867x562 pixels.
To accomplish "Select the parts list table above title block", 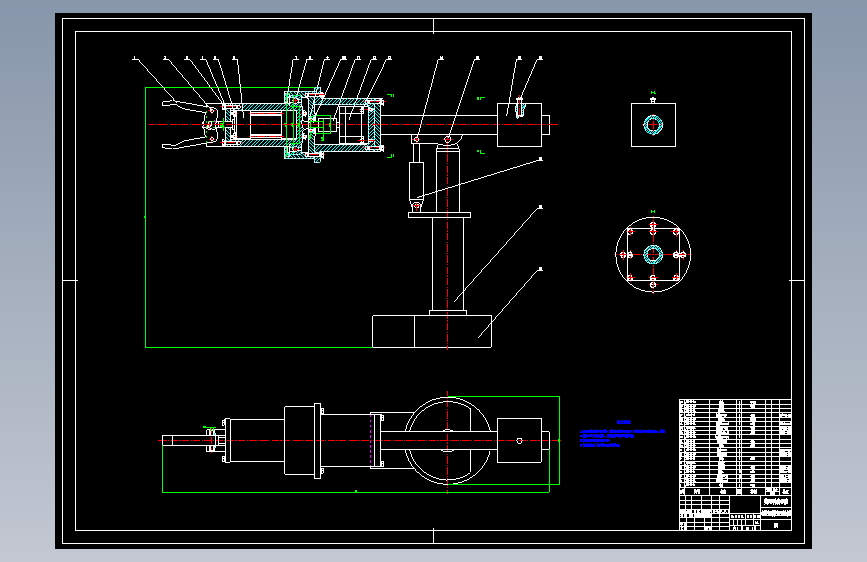I will pos(735,447).
